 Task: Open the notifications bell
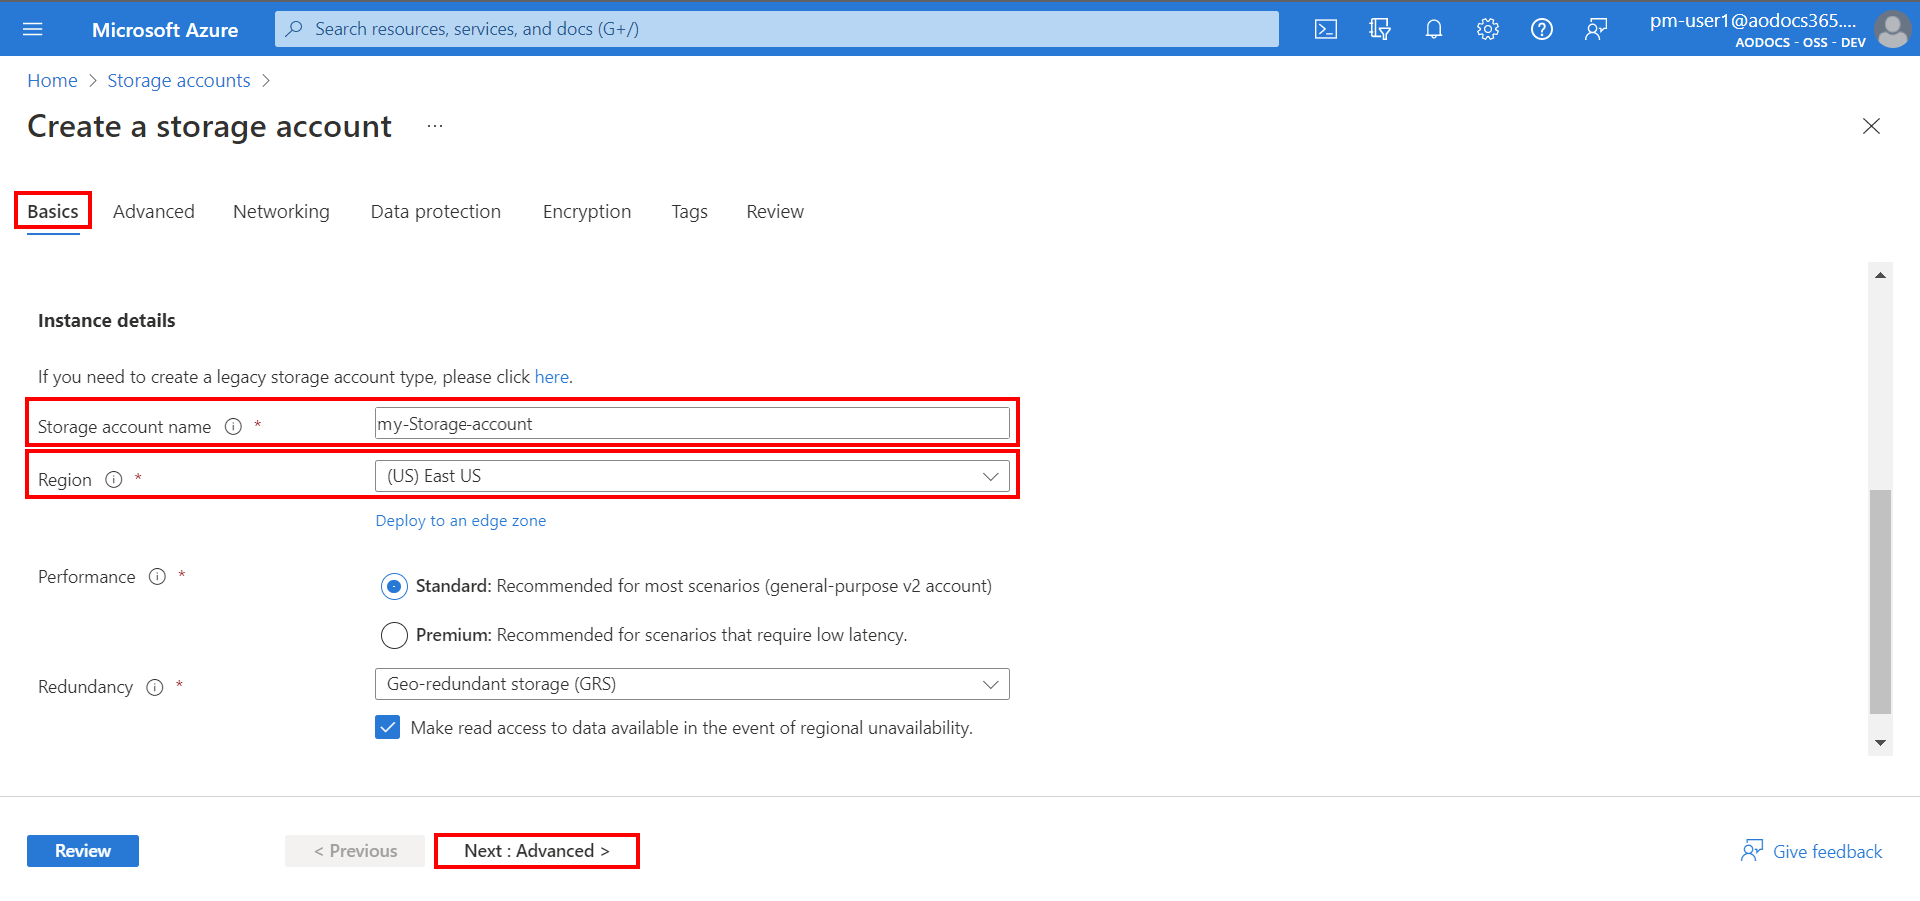(1433, 29)
